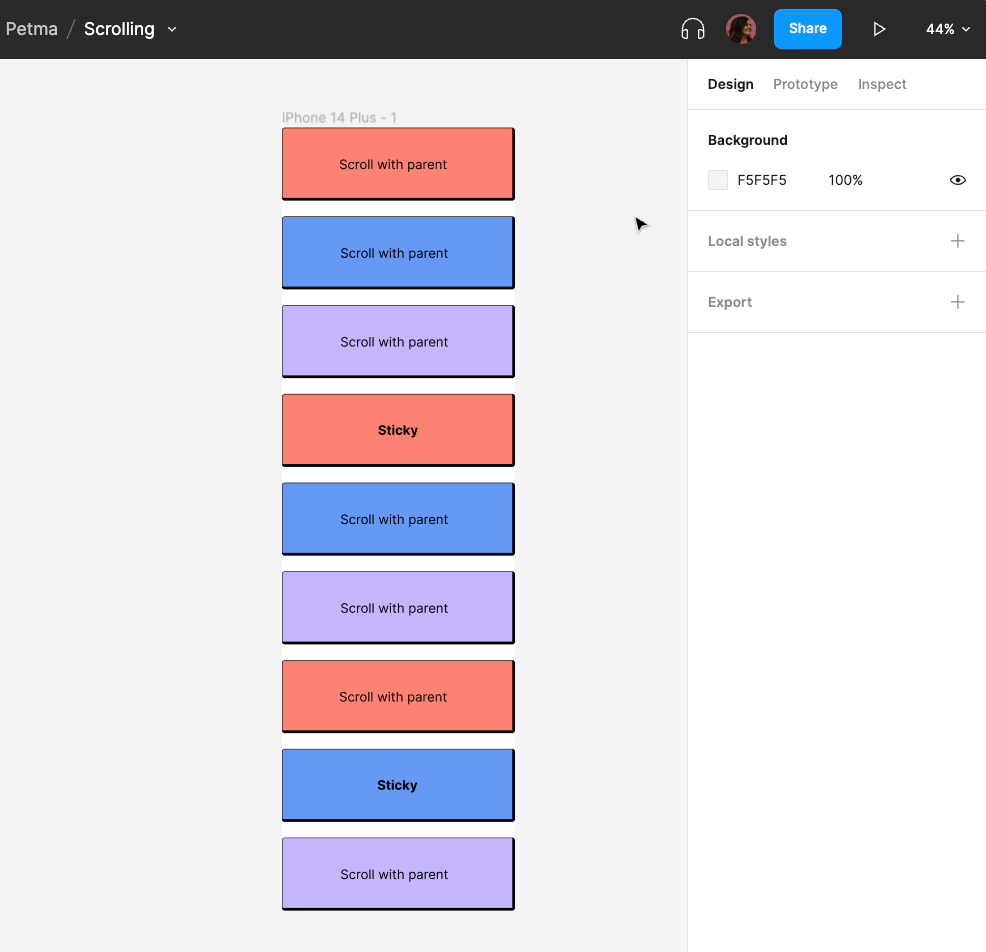Open the Petma project link

pyautogui.click(x=31, y=29)
